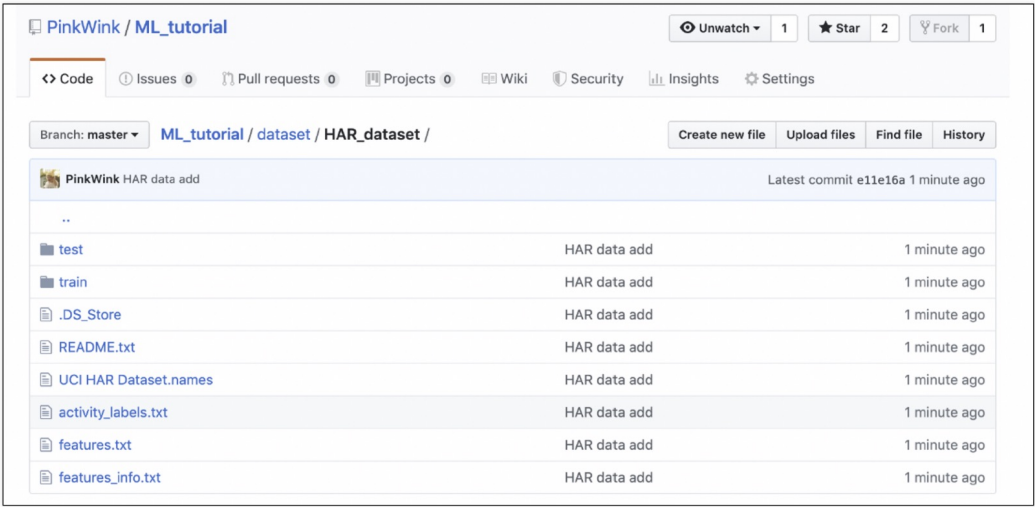Click 1 minute ago in features_info.txt row
This screenshot has height=507, width=1035.
(945, 477)
